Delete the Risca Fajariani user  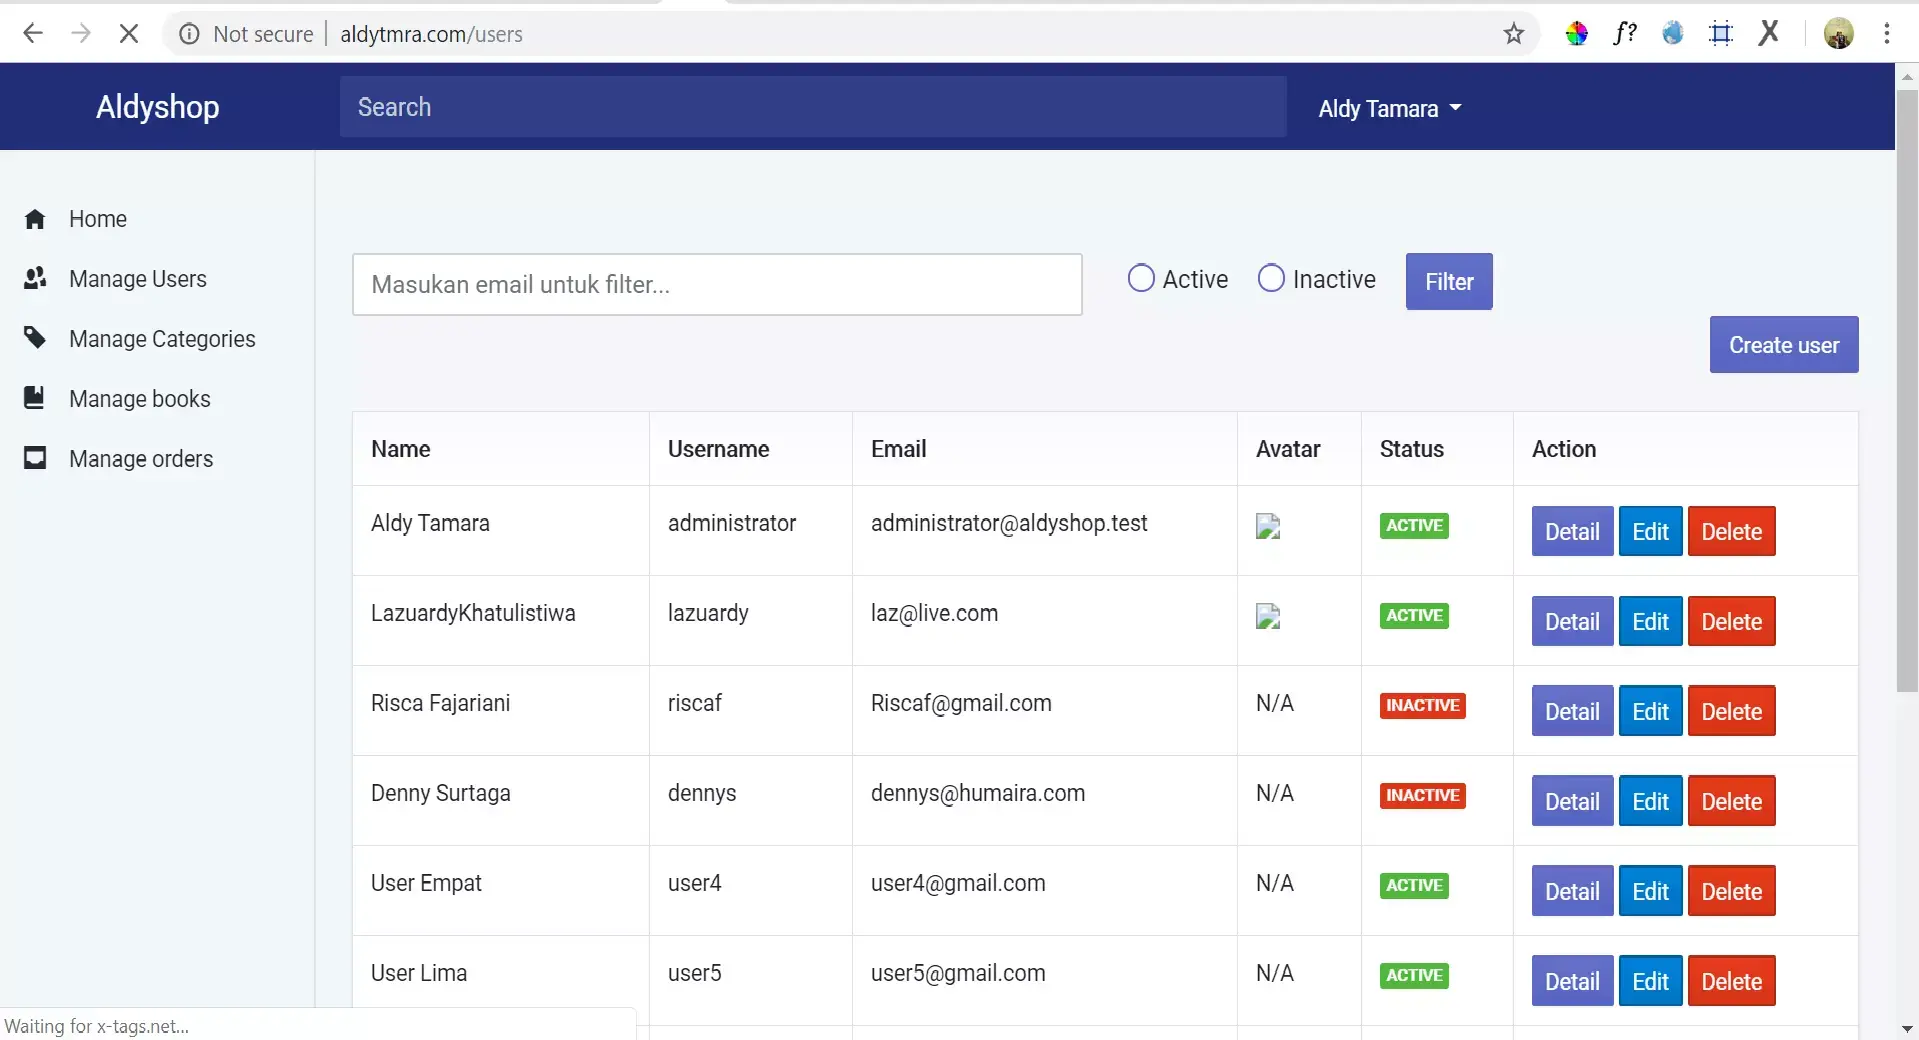pos(1731,711)
